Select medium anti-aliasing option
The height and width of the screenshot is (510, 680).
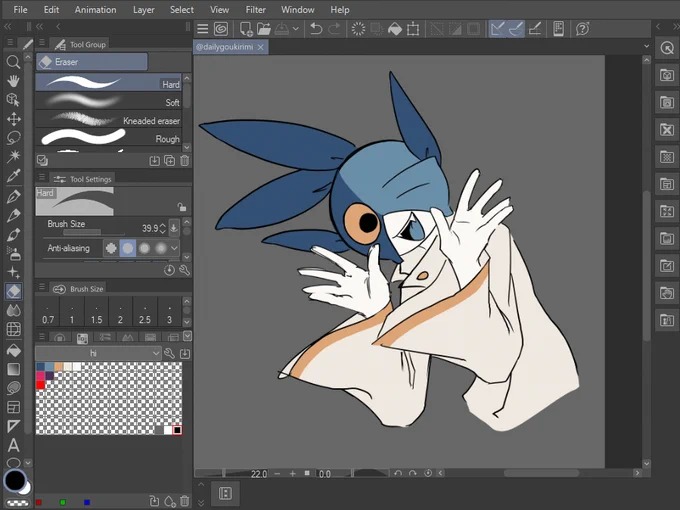click(x=144, y=248)
